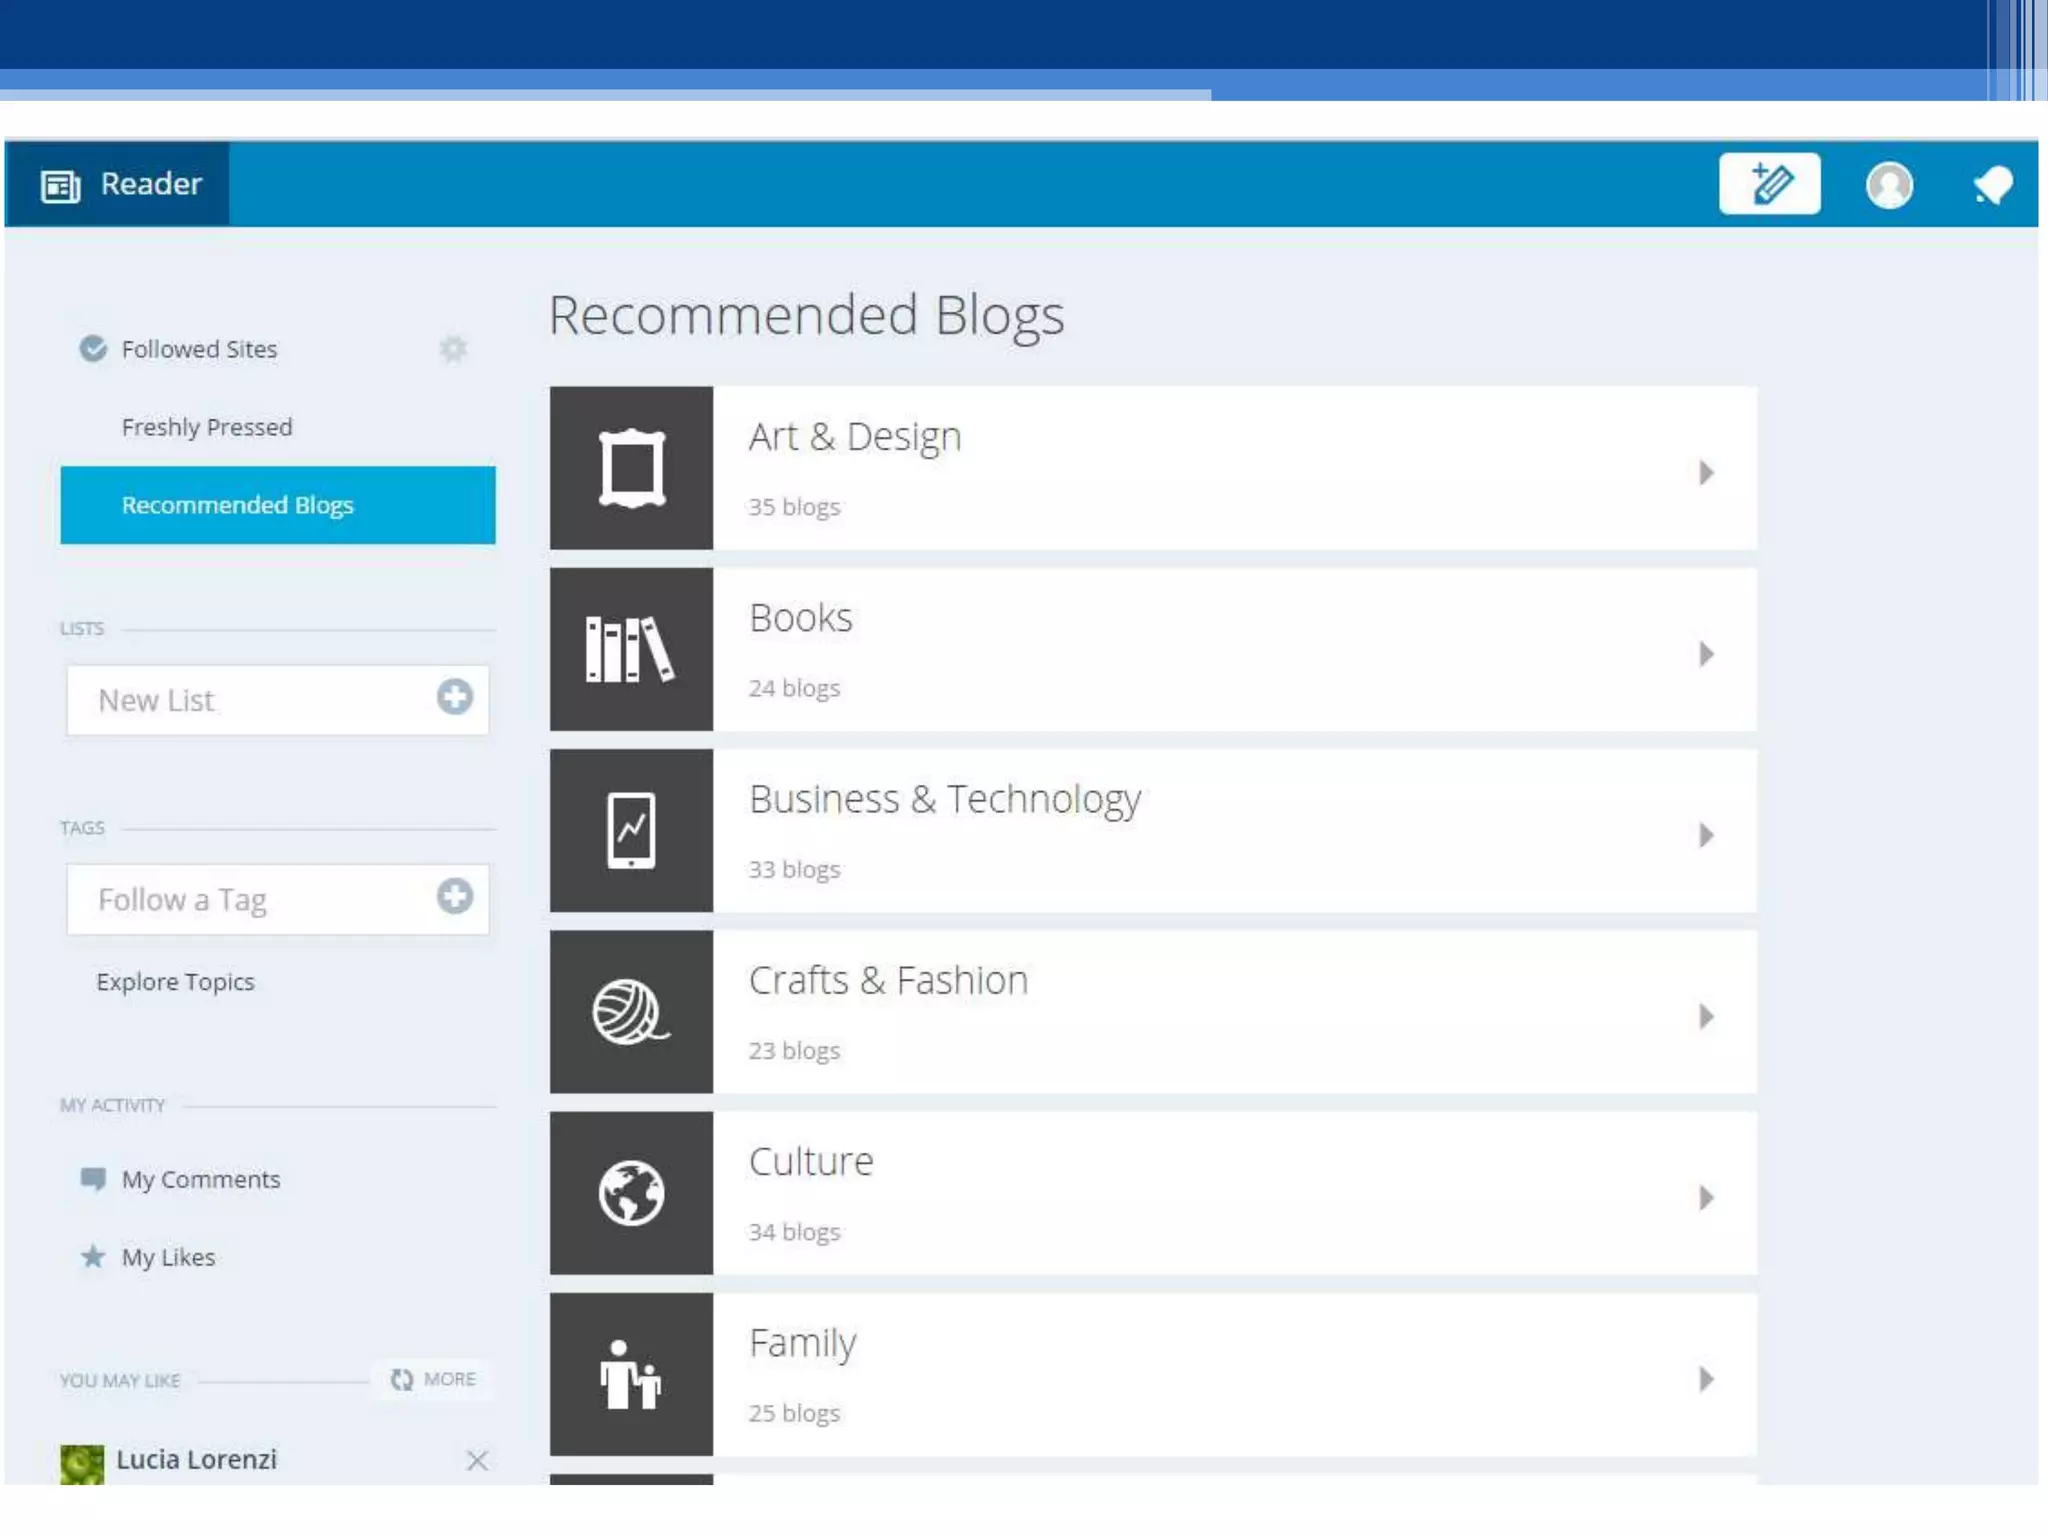Click plus button to follow tag
Viewport: 2048px width, 1536px height.
click(454, 896)
